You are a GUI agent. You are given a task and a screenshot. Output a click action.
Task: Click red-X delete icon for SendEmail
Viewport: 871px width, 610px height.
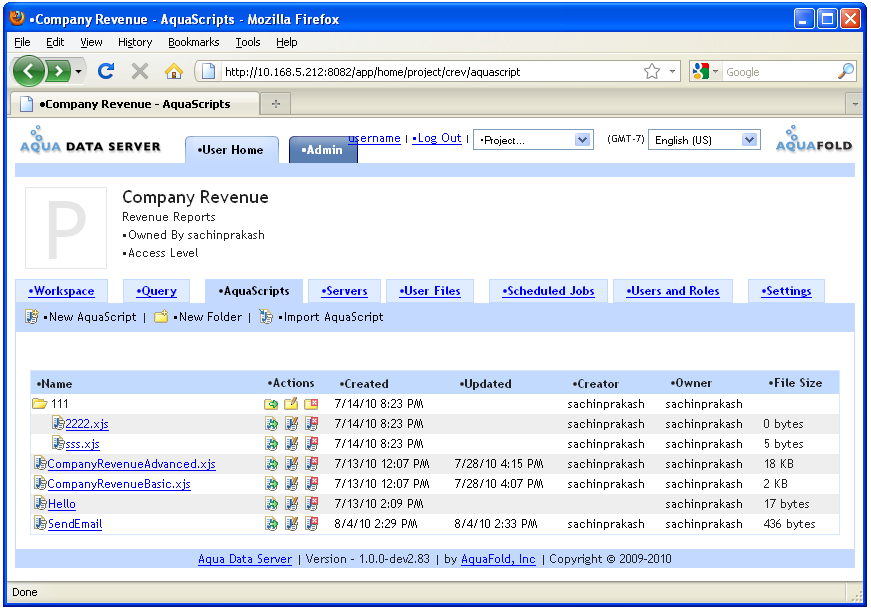point(312,524)
